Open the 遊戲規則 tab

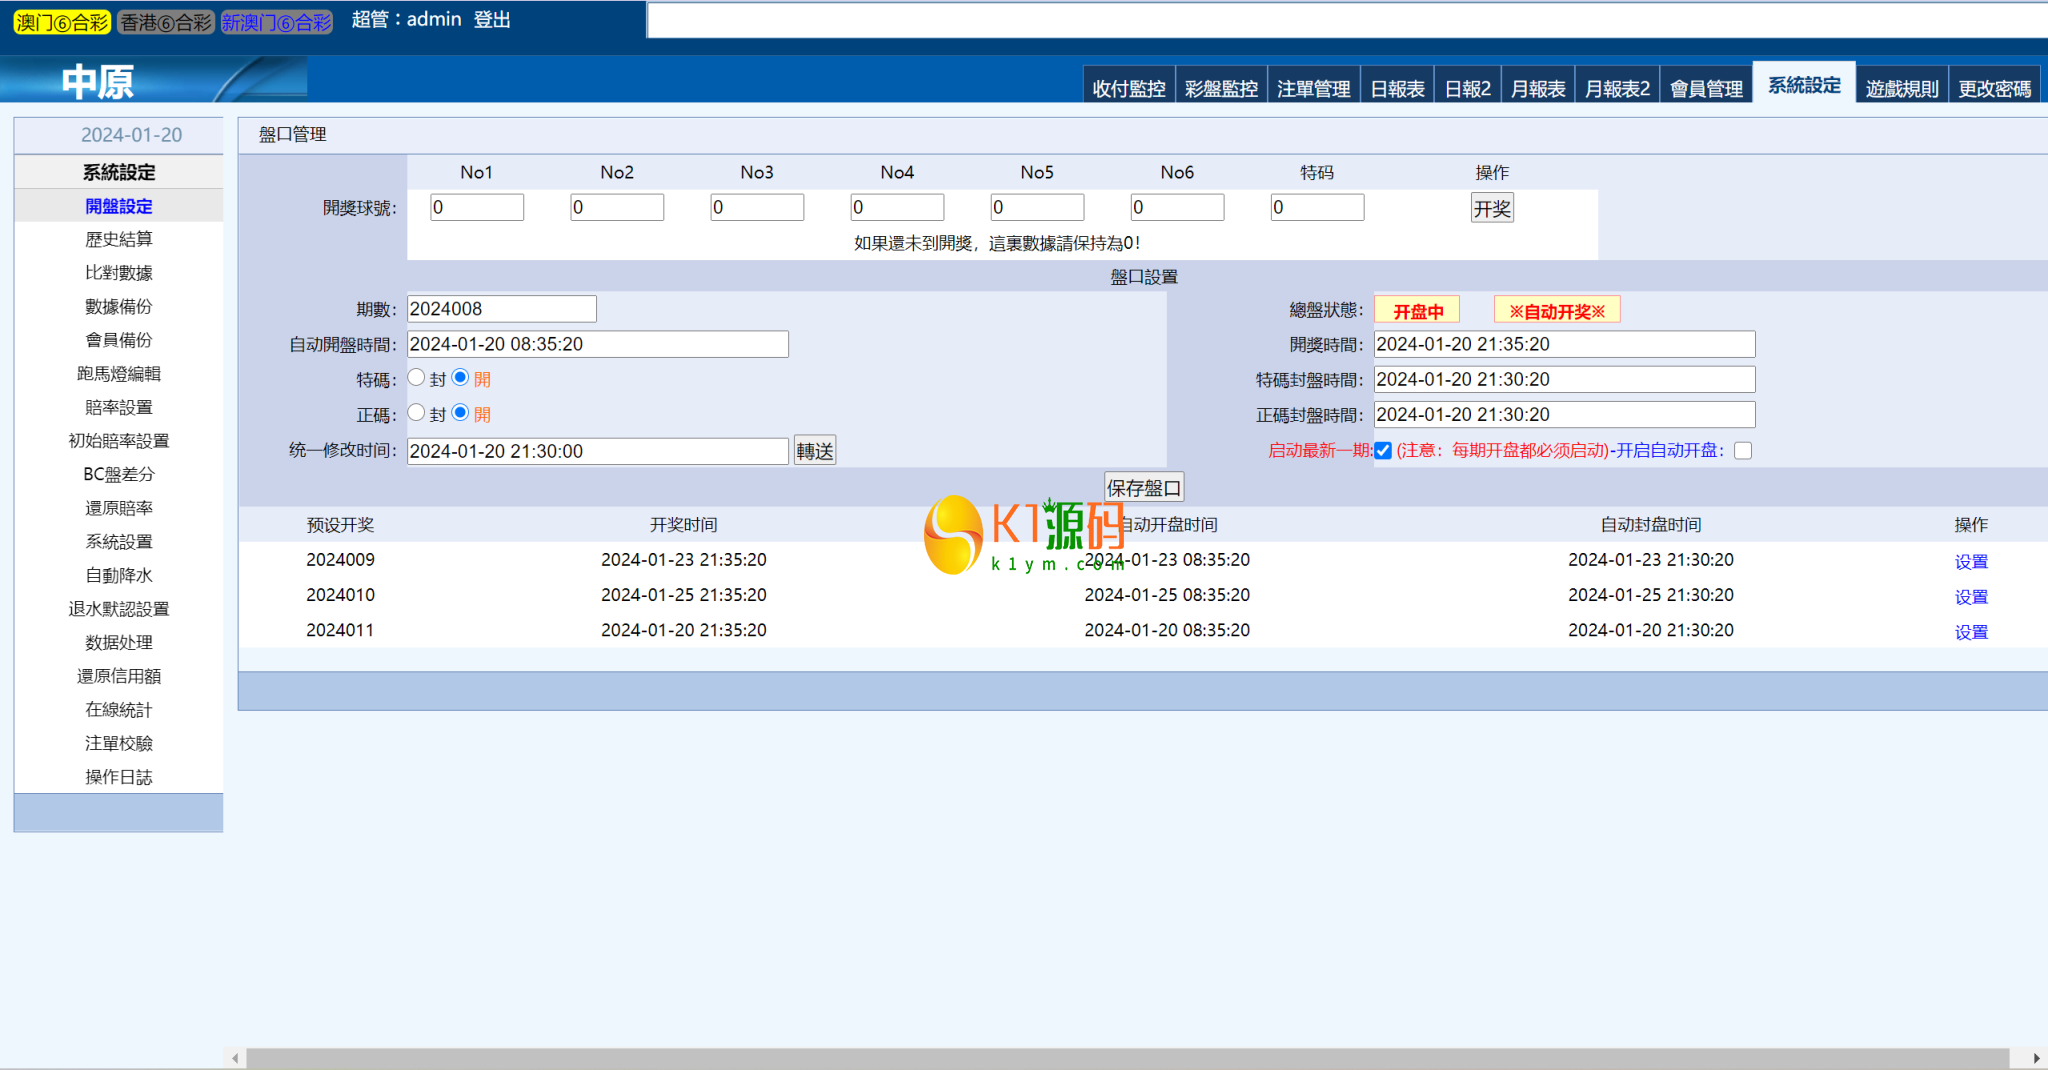click(x=1901, y=88)
